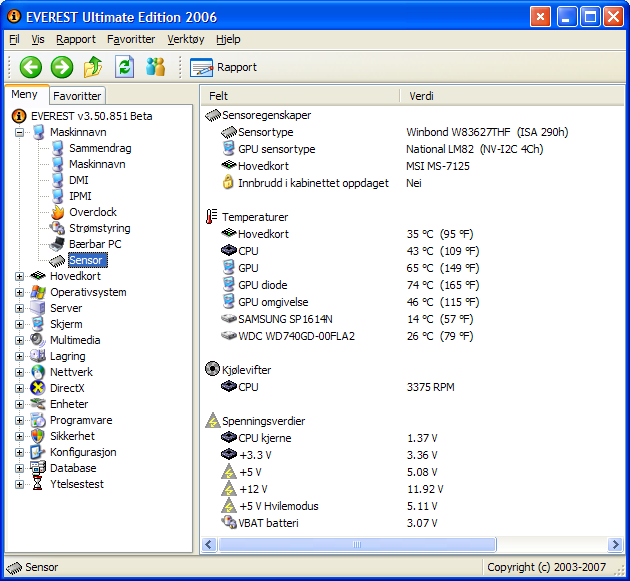Expand the Enheter tree node
This screenshot has width=630, height=581.
19,404
